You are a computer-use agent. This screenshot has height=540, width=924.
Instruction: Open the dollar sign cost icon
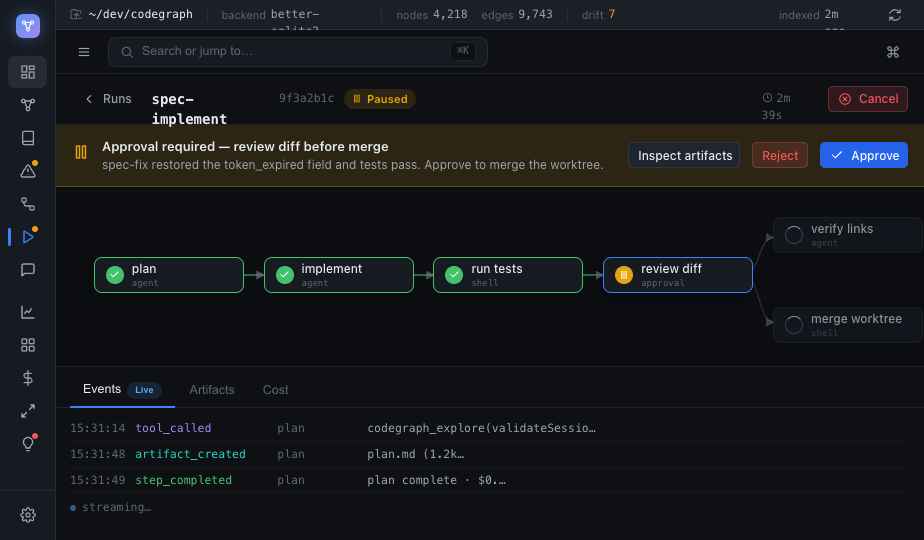pos(28,378)
